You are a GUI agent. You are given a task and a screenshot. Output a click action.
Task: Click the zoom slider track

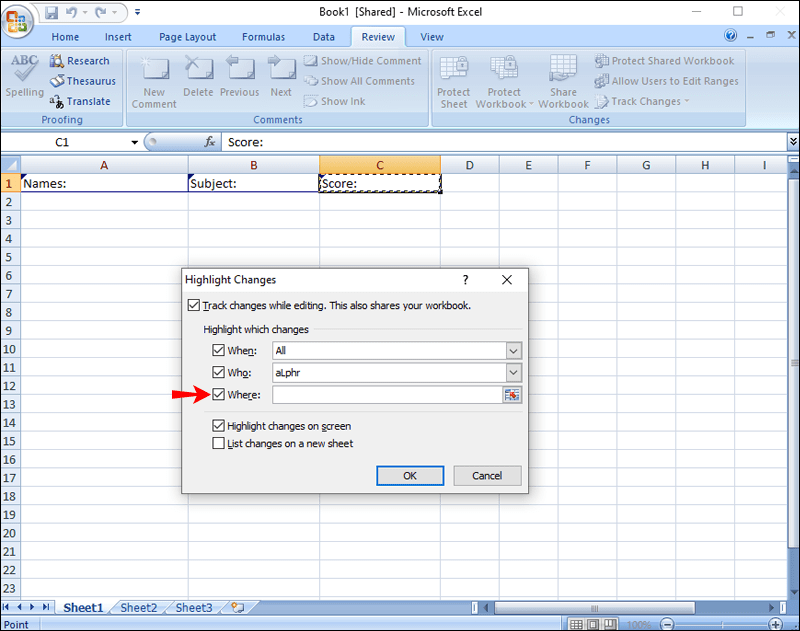(x=721, y=624)
